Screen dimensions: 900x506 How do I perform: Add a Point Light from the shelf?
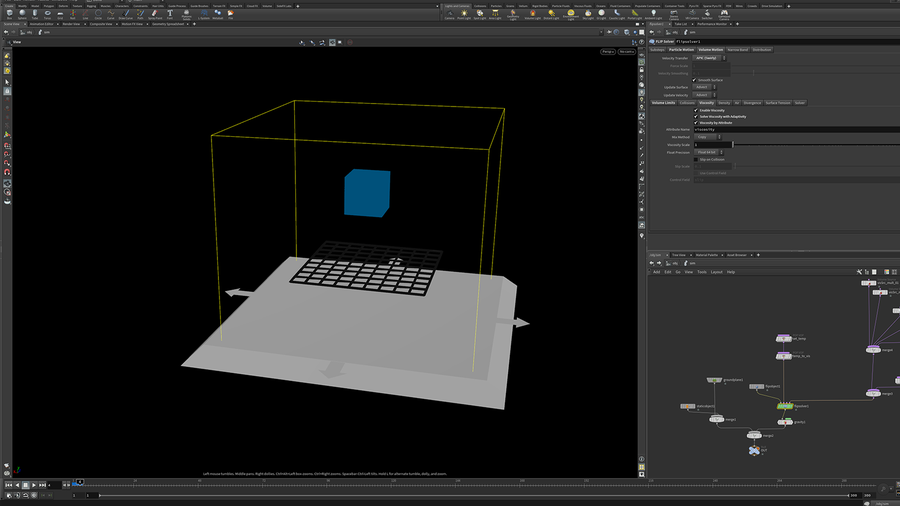[464, 14]
